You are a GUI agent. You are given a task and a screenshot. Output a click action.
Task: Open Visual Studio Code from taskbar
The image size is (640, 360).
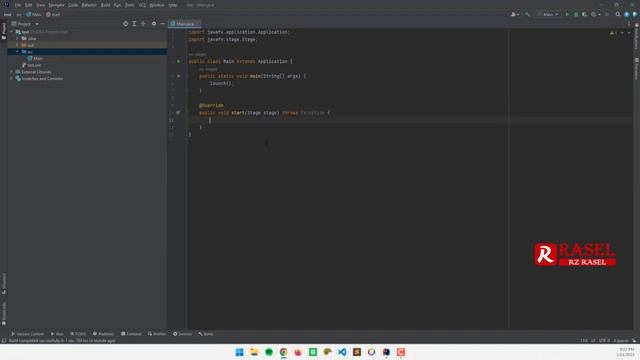tap(342, 352)
